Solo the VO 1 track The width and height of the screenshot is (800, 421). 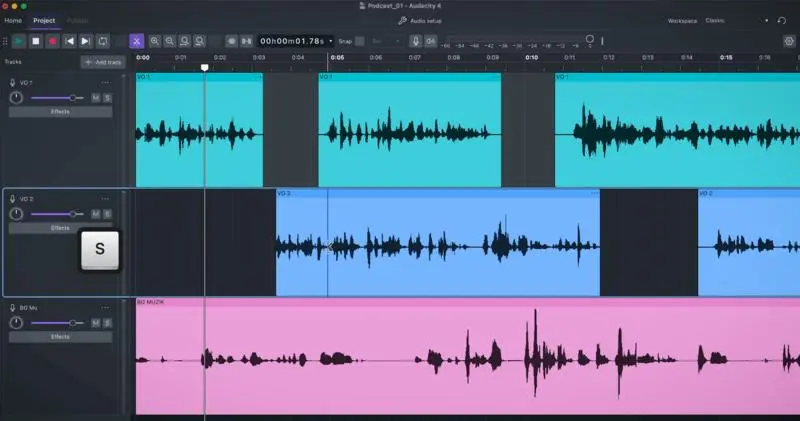point(107,97)
